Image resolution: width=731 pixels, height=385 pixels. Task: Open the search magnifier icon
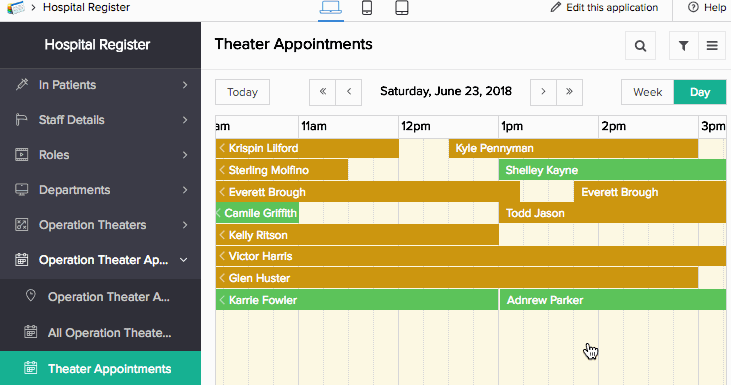click(640, 46)
